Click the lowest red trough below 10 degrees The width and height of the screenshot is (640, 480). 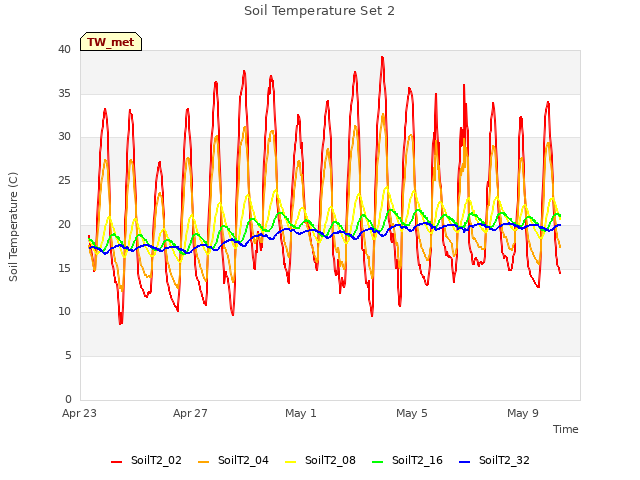(x=121, y=323)
